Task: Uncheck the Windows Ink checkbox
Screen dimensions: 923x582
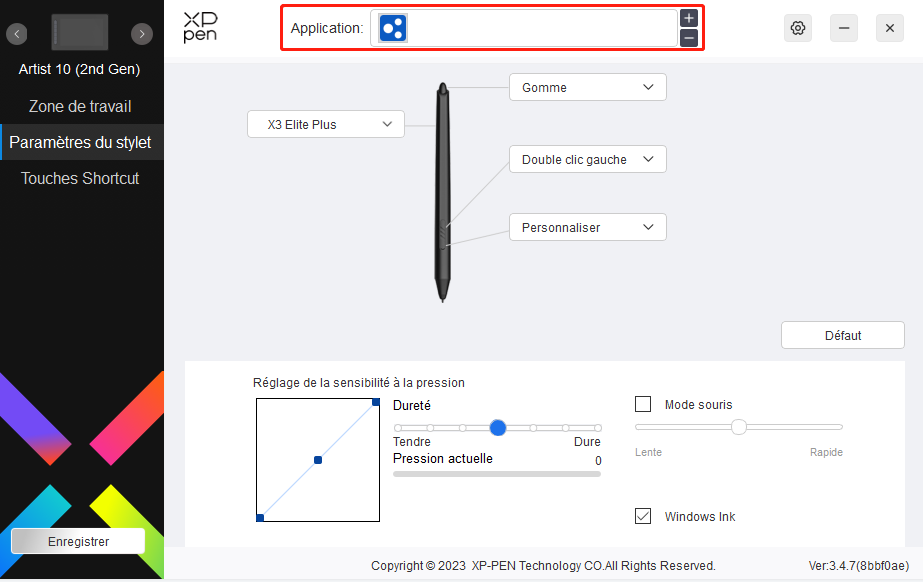Action: pyautogui.click(x=643, y=516)
